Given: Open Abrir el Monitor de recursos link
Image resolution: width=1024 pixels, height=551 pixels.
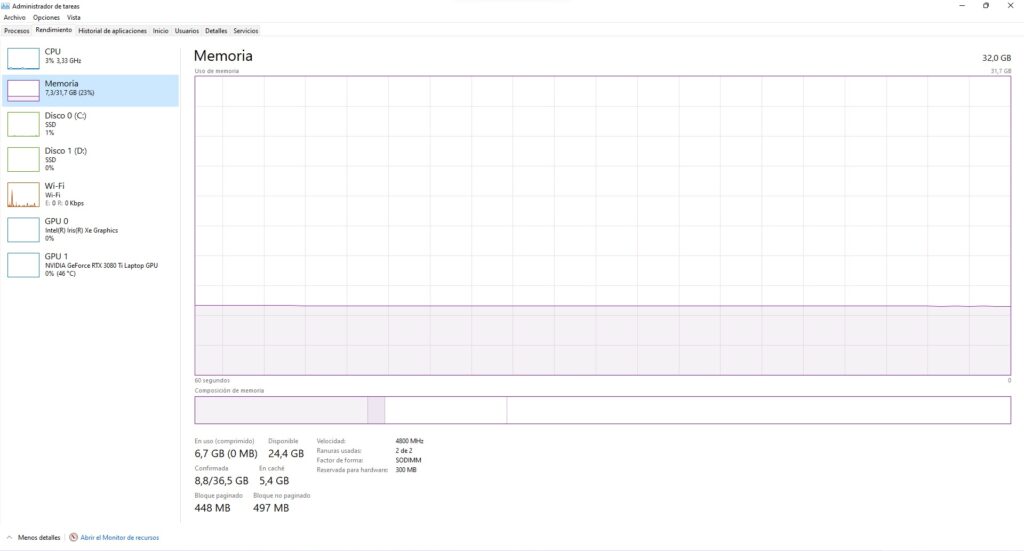Looking at the screenshot, I should pyautogui.click(x=120, y=537).
